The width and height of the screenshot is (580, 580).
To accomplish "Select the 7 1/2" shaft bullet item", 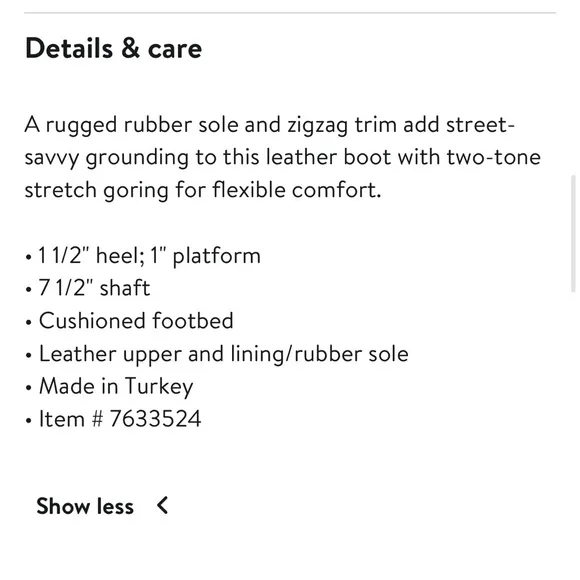I will [88, 288].
